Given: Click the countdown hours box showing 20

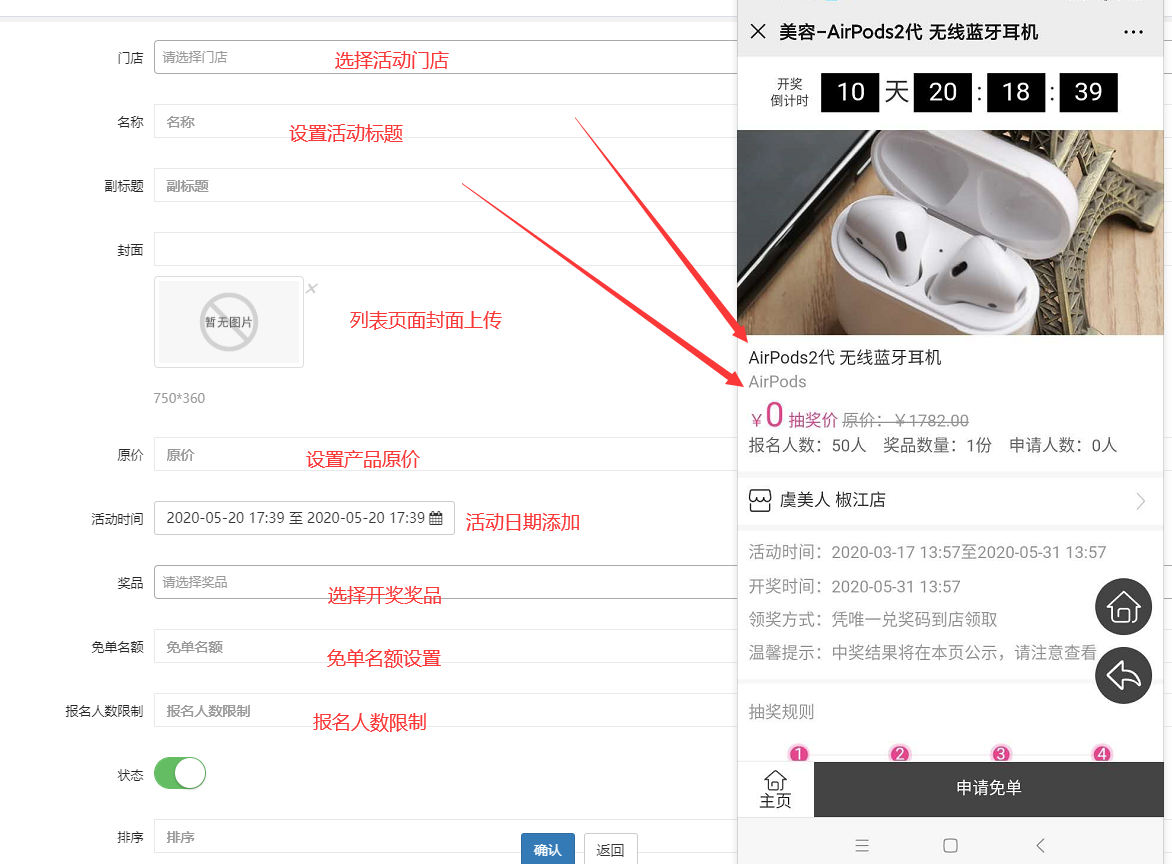Looking at the screenshot, I should click(x=943, y=92).
